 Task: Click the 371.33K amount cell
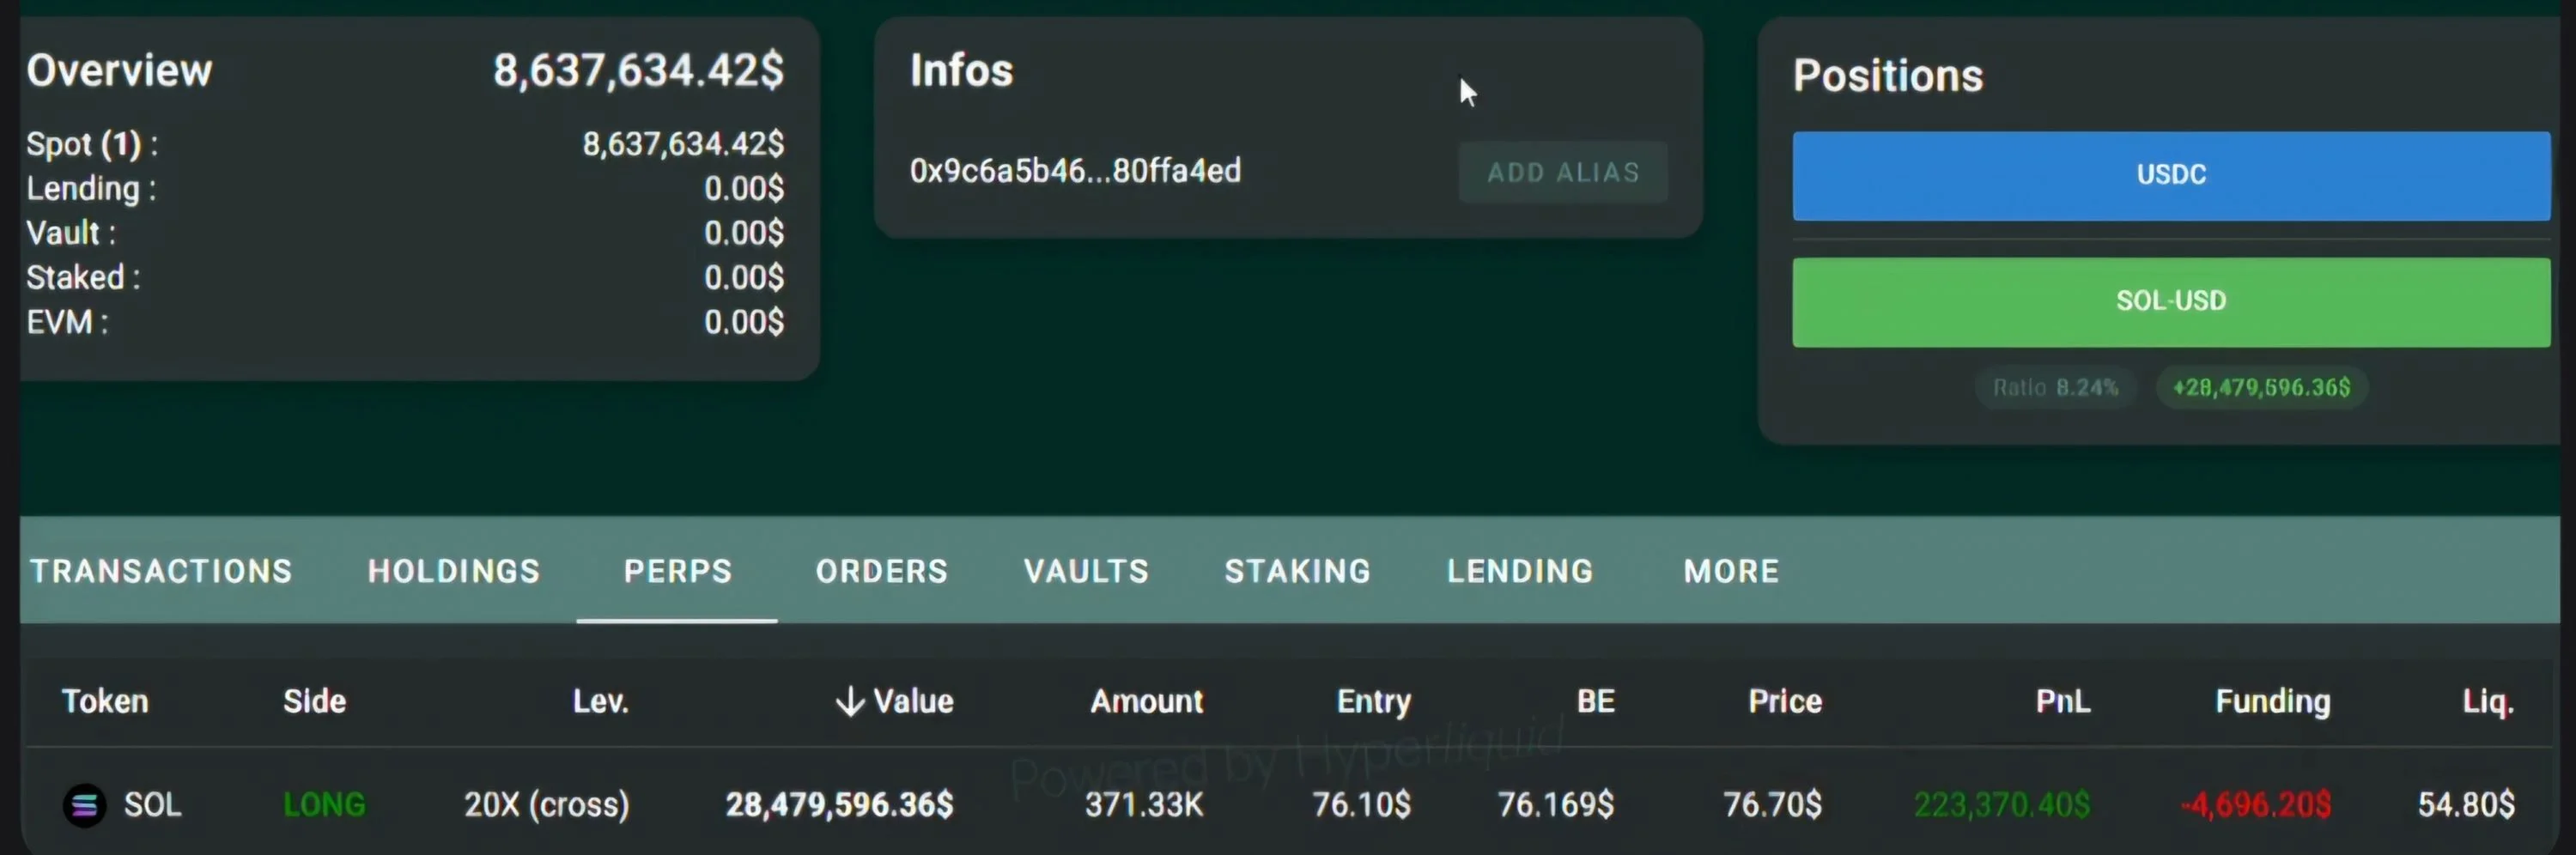click(x=1145, y=805)
